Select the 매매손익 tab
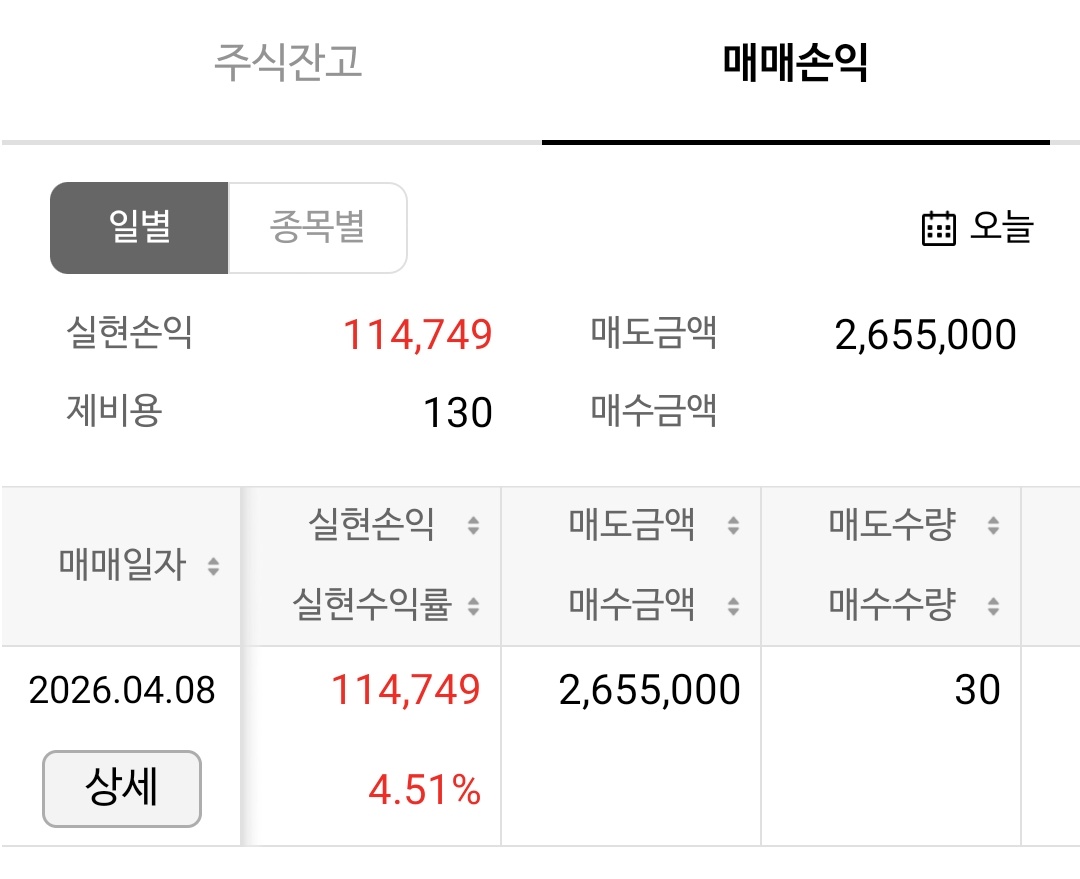 tap(795, 62)
